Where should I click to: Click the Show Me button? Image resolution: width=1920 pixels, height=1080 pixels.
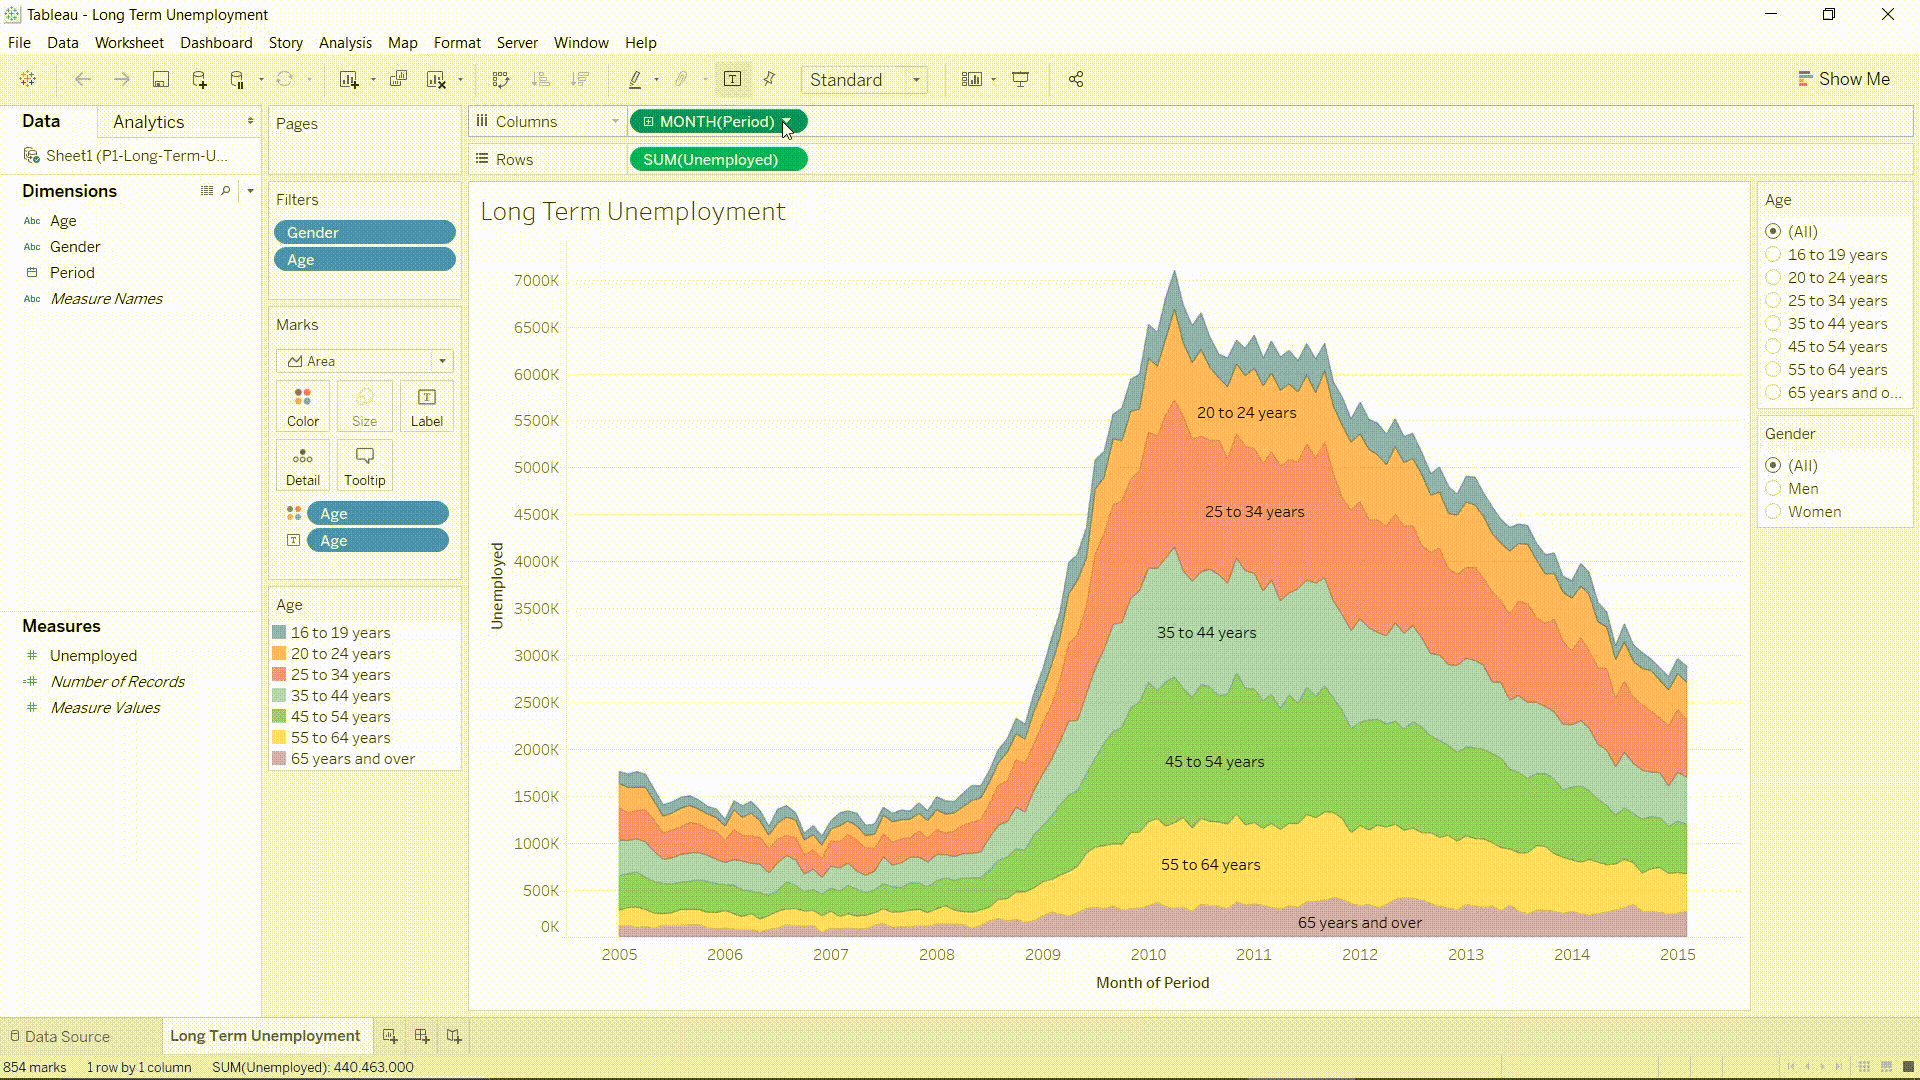coord(1843,79)
